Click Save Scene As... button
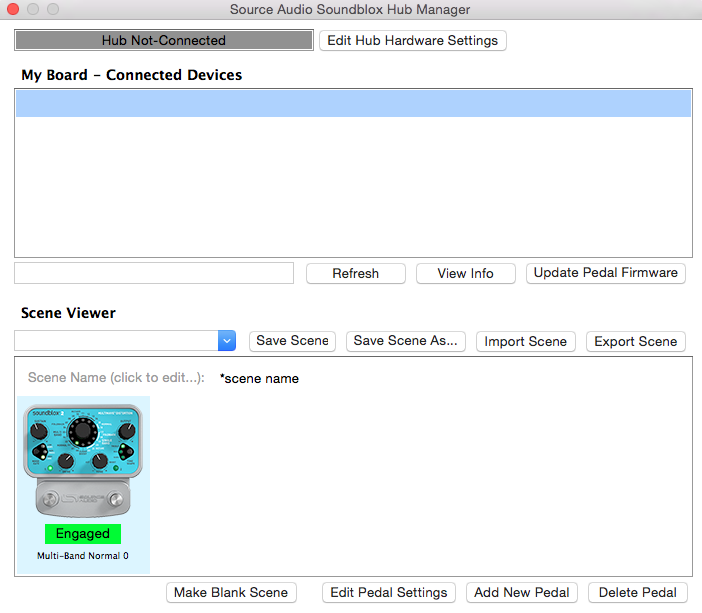 point(406,341)
